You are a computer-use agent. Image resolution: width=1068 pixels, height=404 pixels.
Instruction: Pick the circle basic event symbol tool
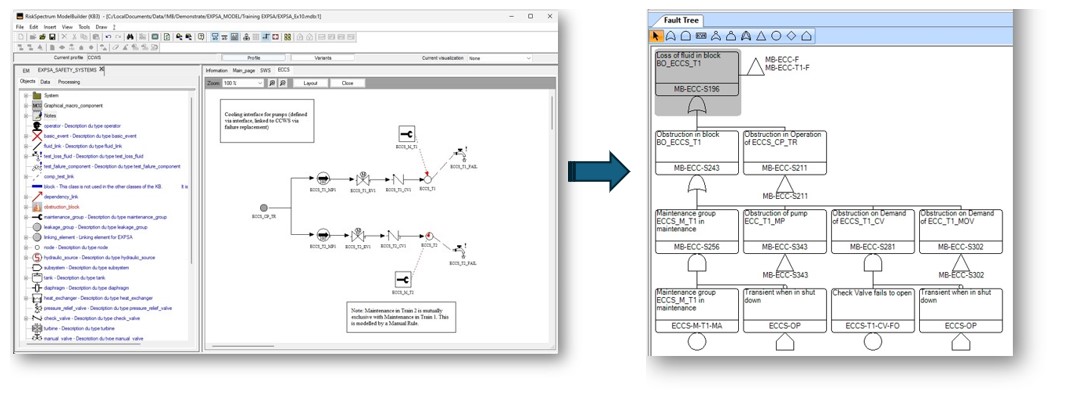(x=774, y=36)
